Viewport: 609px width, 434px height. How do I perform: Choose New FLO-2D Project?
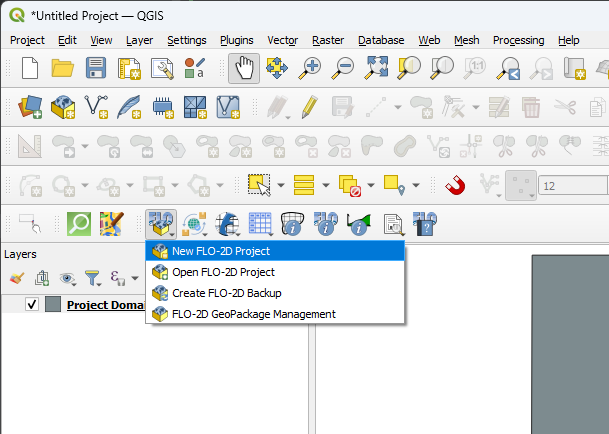coord(220,251)
